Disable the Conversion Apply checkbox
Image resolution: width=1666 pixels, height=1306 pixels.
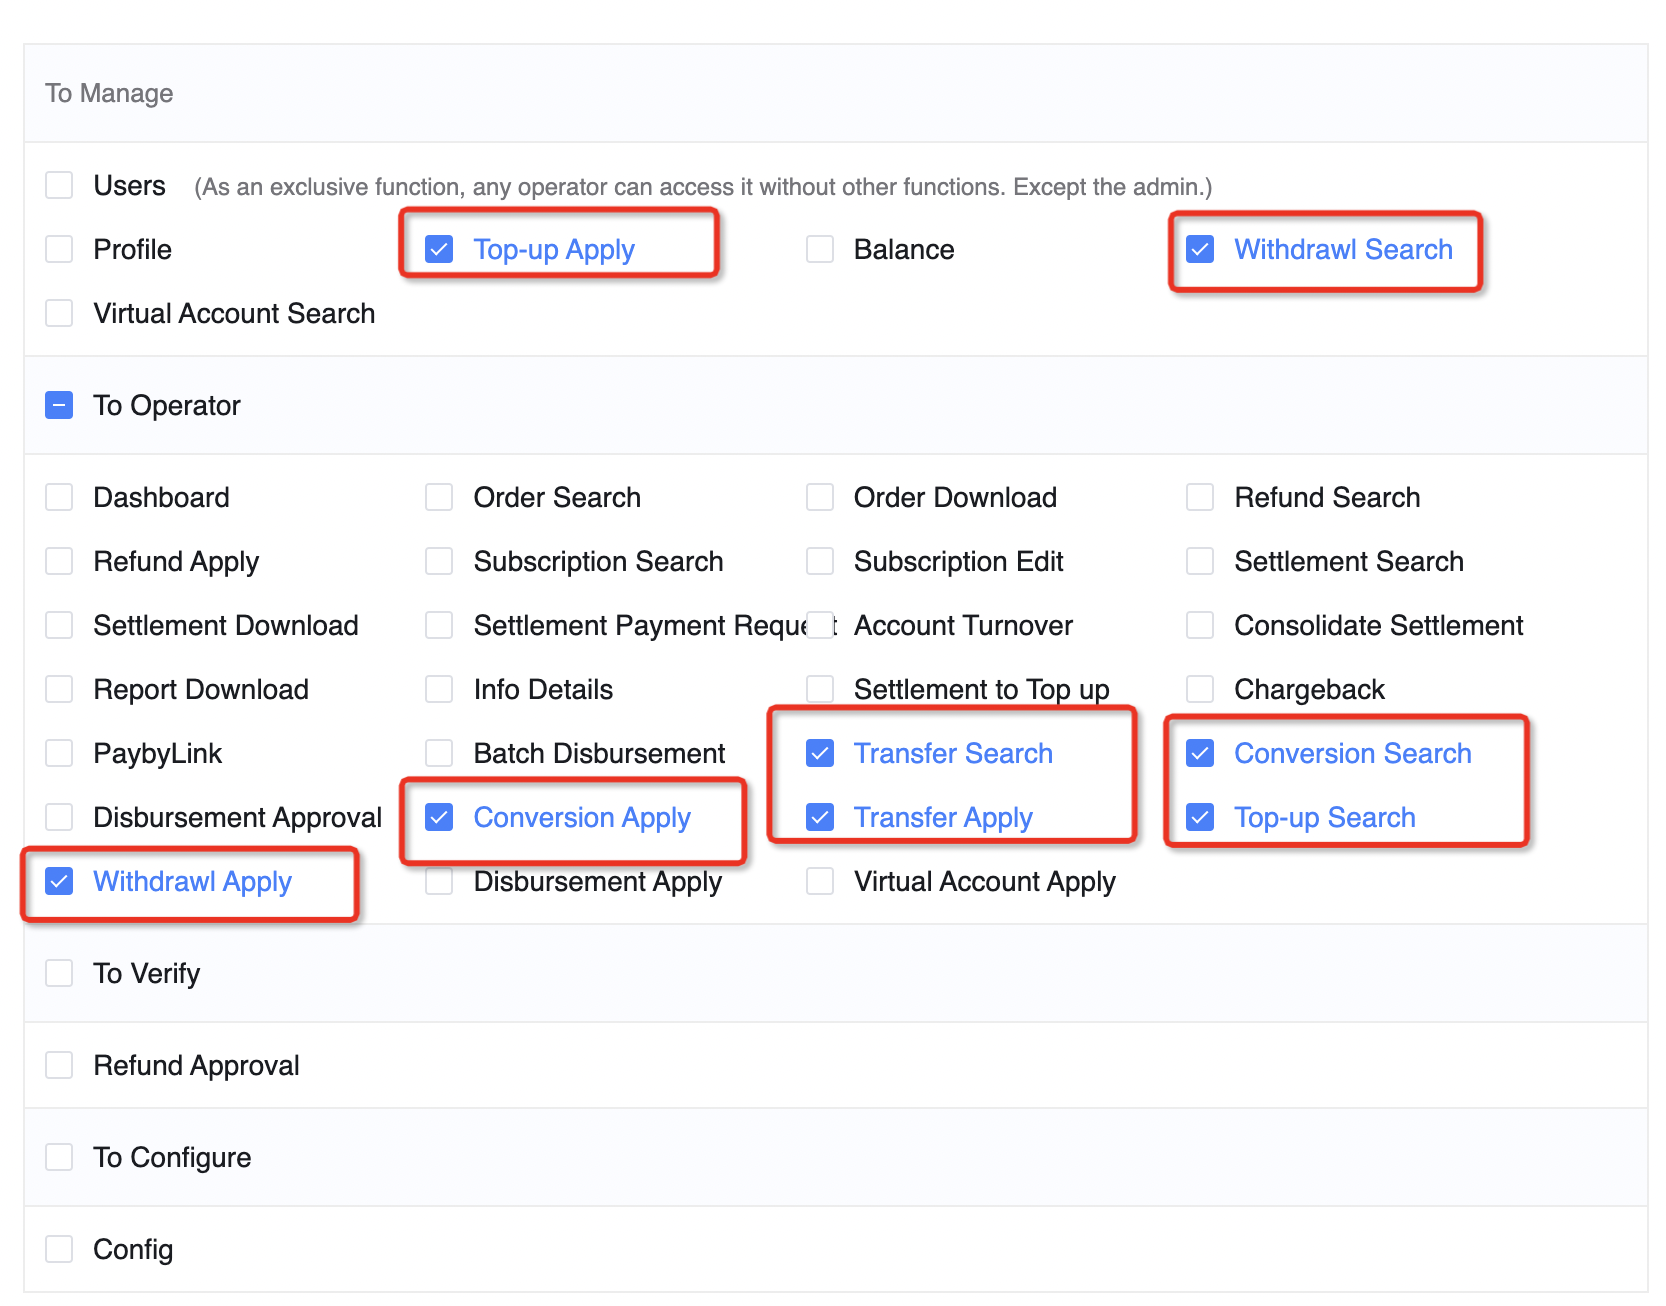coord(439,817)
